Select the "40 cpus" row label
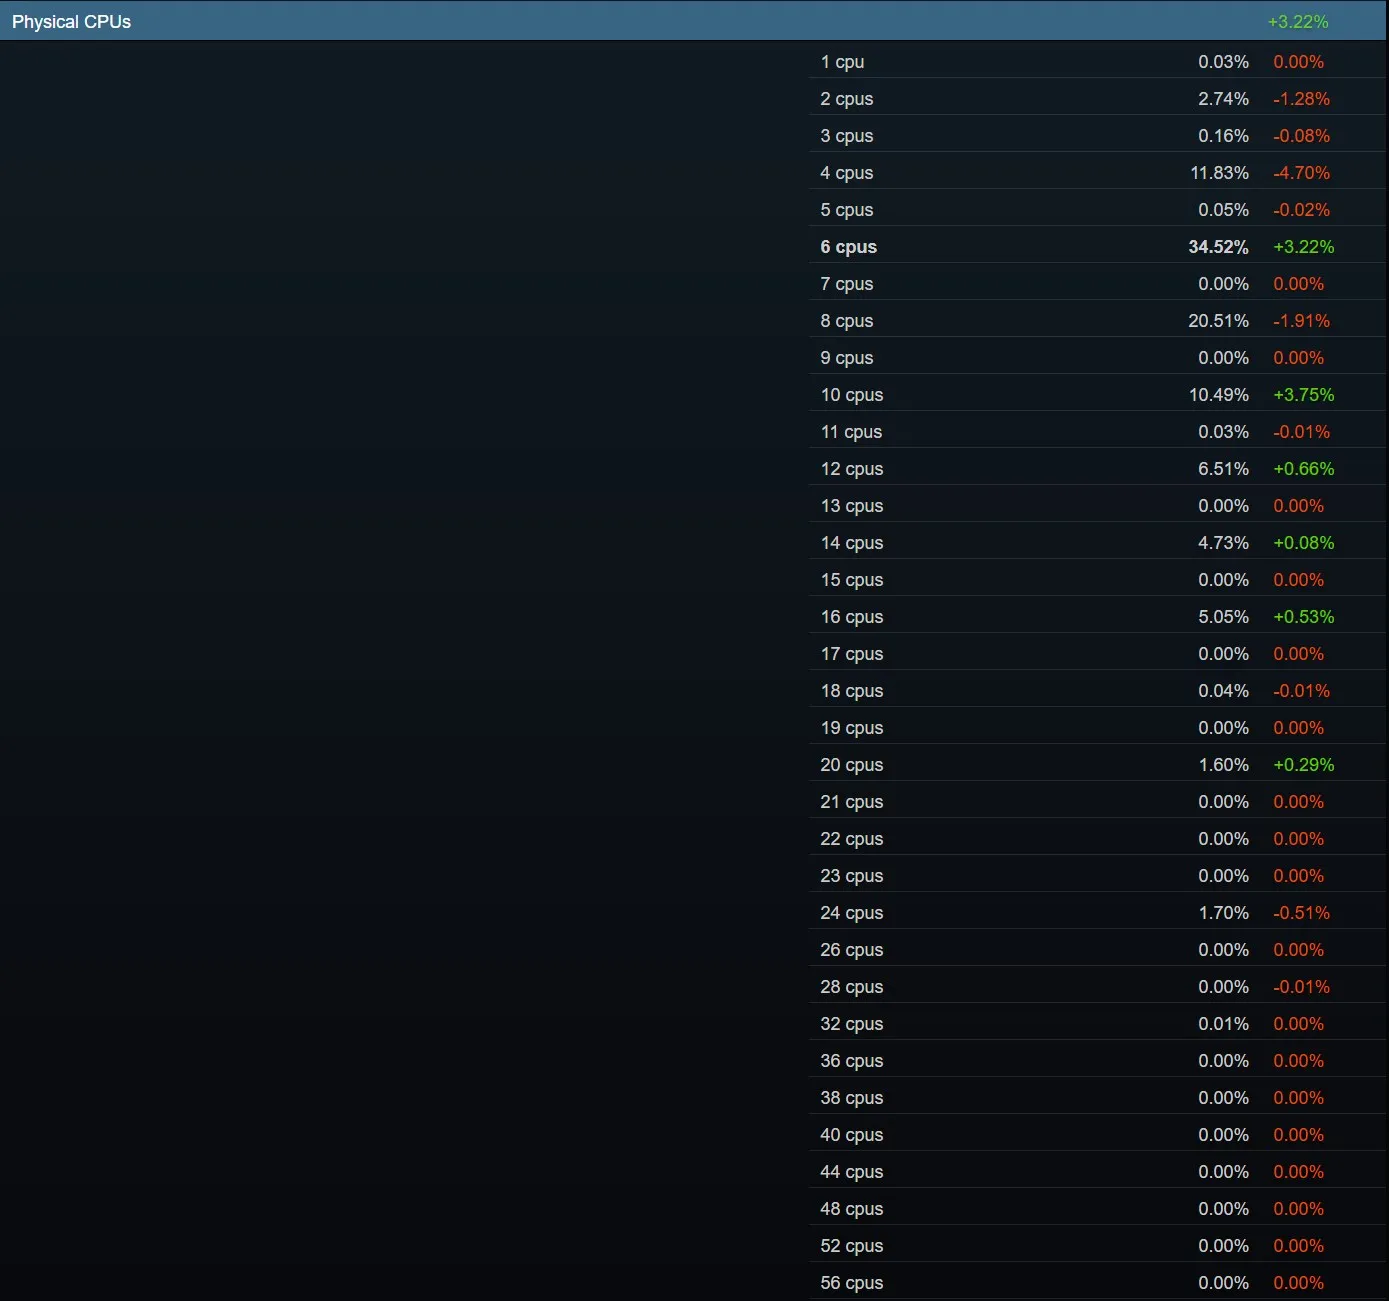This screenshot has height=1301, width=1389. pyautogui.click(x=852, y=1135)
